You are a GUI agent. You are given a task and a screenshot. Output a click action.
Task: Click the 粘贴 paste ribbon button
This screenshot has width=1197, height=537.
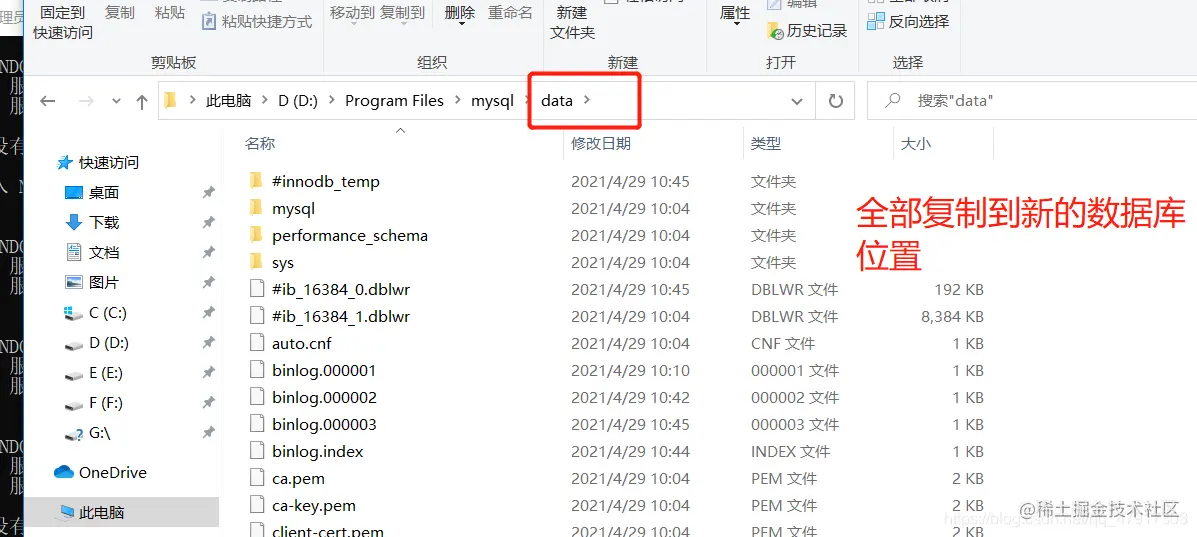(x=169, y=13)
